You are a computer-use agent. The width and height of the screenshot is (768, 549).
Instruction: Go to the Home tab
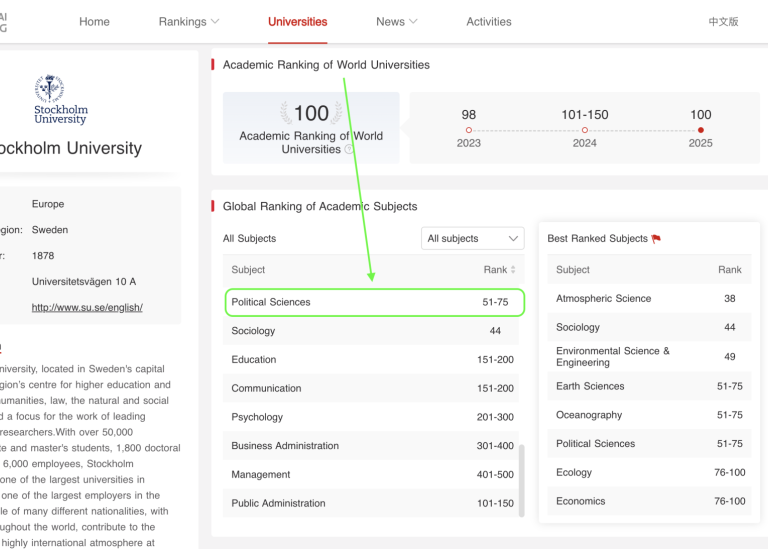(94, 22)
